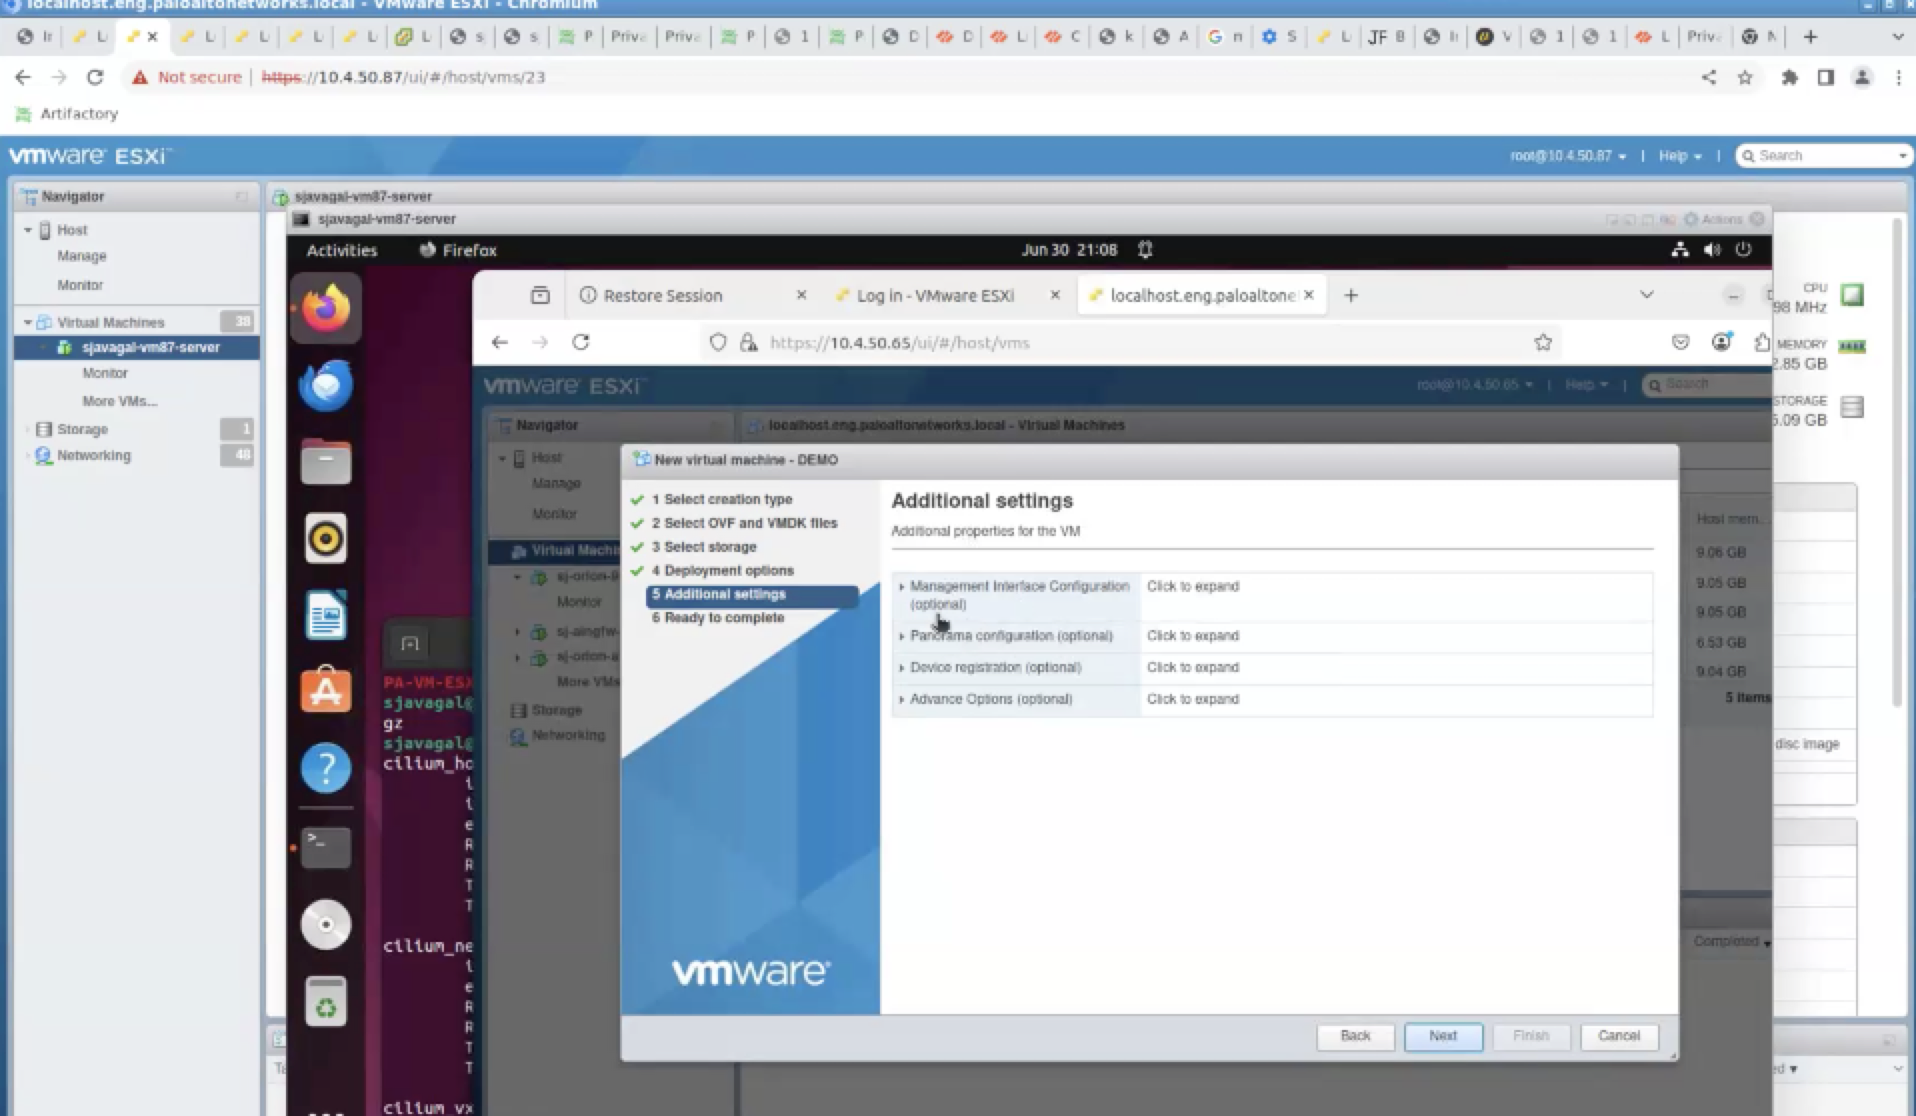Open the Help icon in dock
This screenshot has width=1916, height=1116.
(326, 768)
